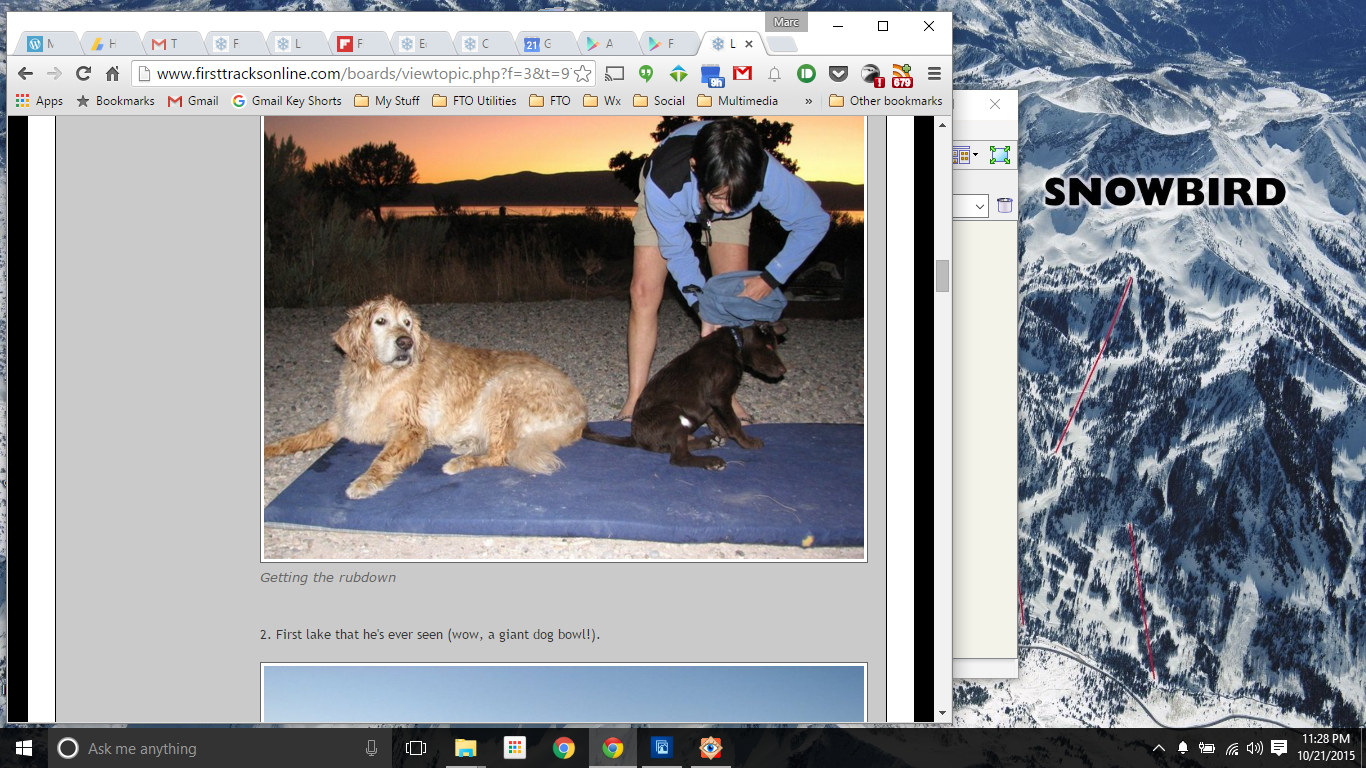
Task: Switch to the Gmail tab
Action: click(164, 44)
